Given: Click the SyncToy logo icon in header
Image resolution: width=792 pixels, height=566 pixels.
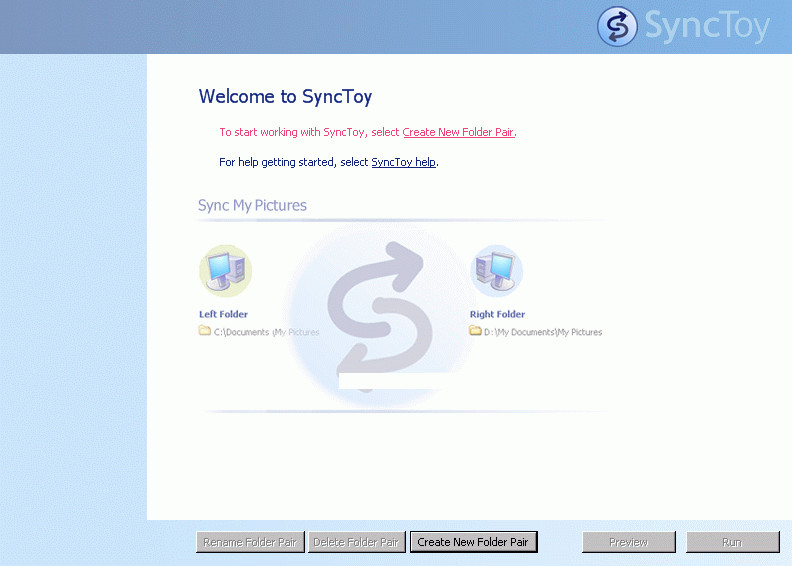Looking at the screenshot, I should [x=617, y=26].
